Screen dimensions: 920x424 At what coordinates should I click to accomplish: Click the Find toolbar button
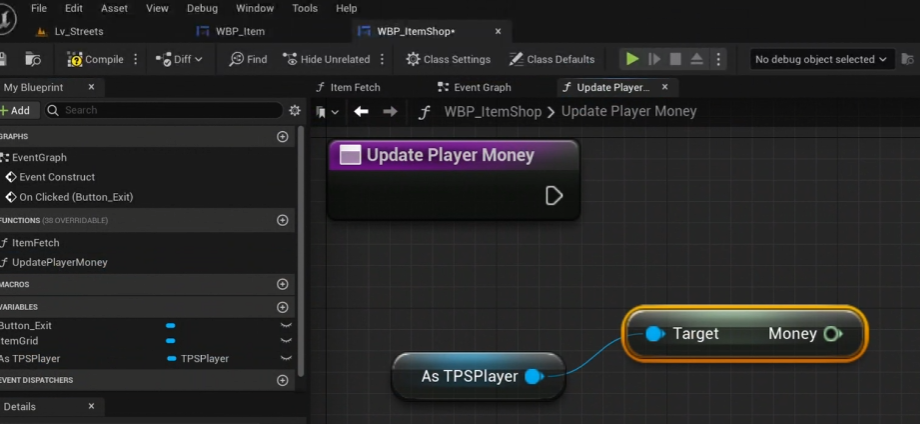point(248,59)
